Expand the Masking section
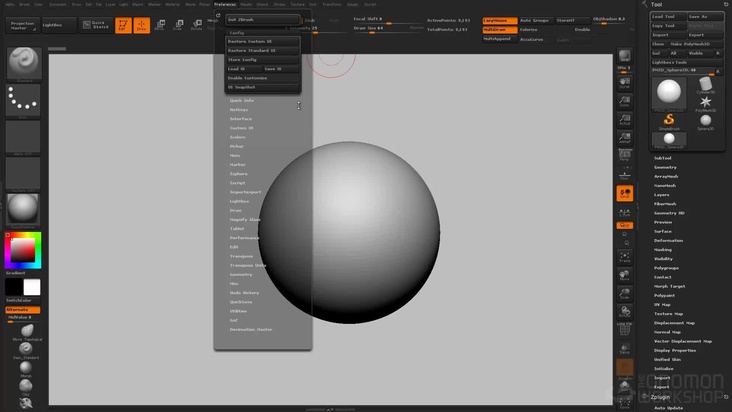Screen dimensions: 732x412 (663, 250)
